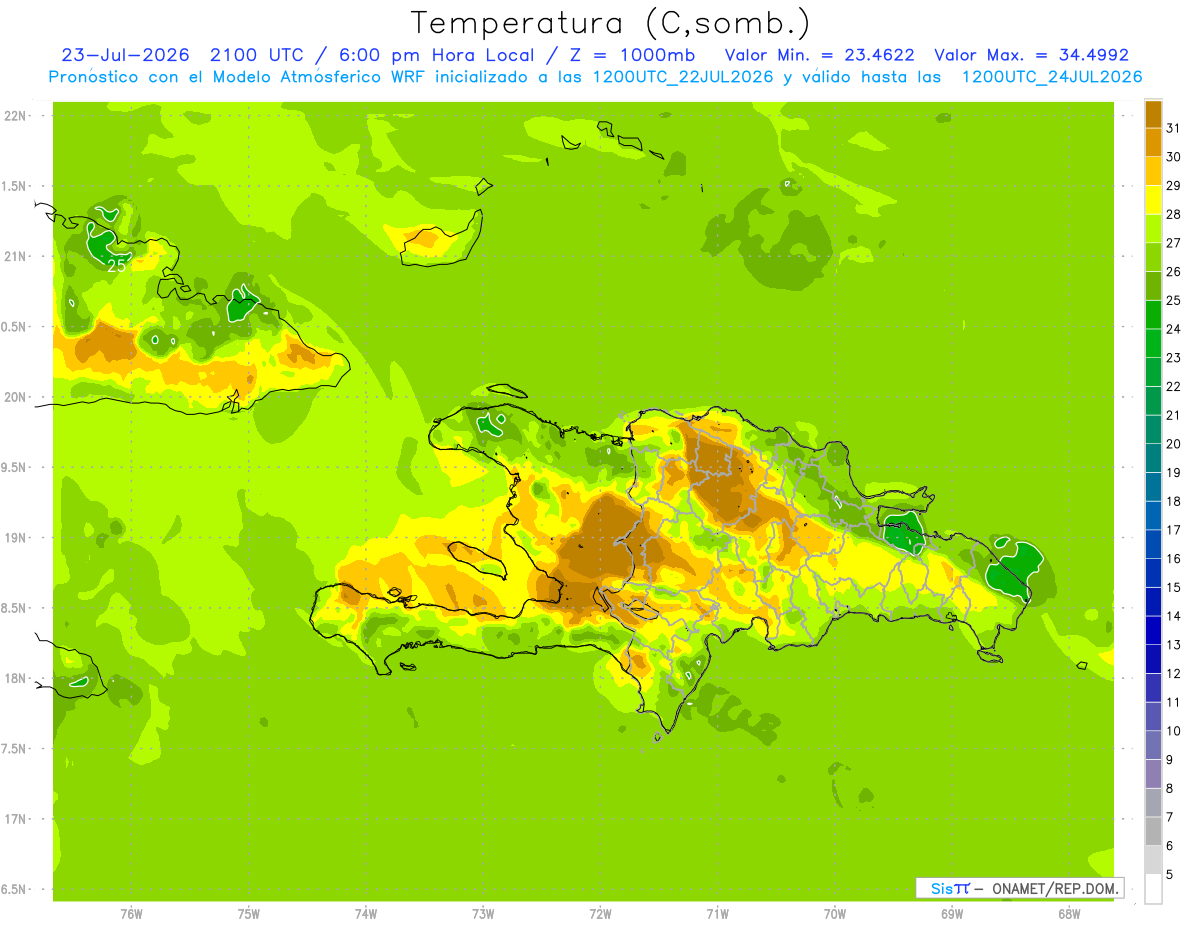
Task: Pick the legend swatch between 30 and 31
Action: coord(1153,143)
